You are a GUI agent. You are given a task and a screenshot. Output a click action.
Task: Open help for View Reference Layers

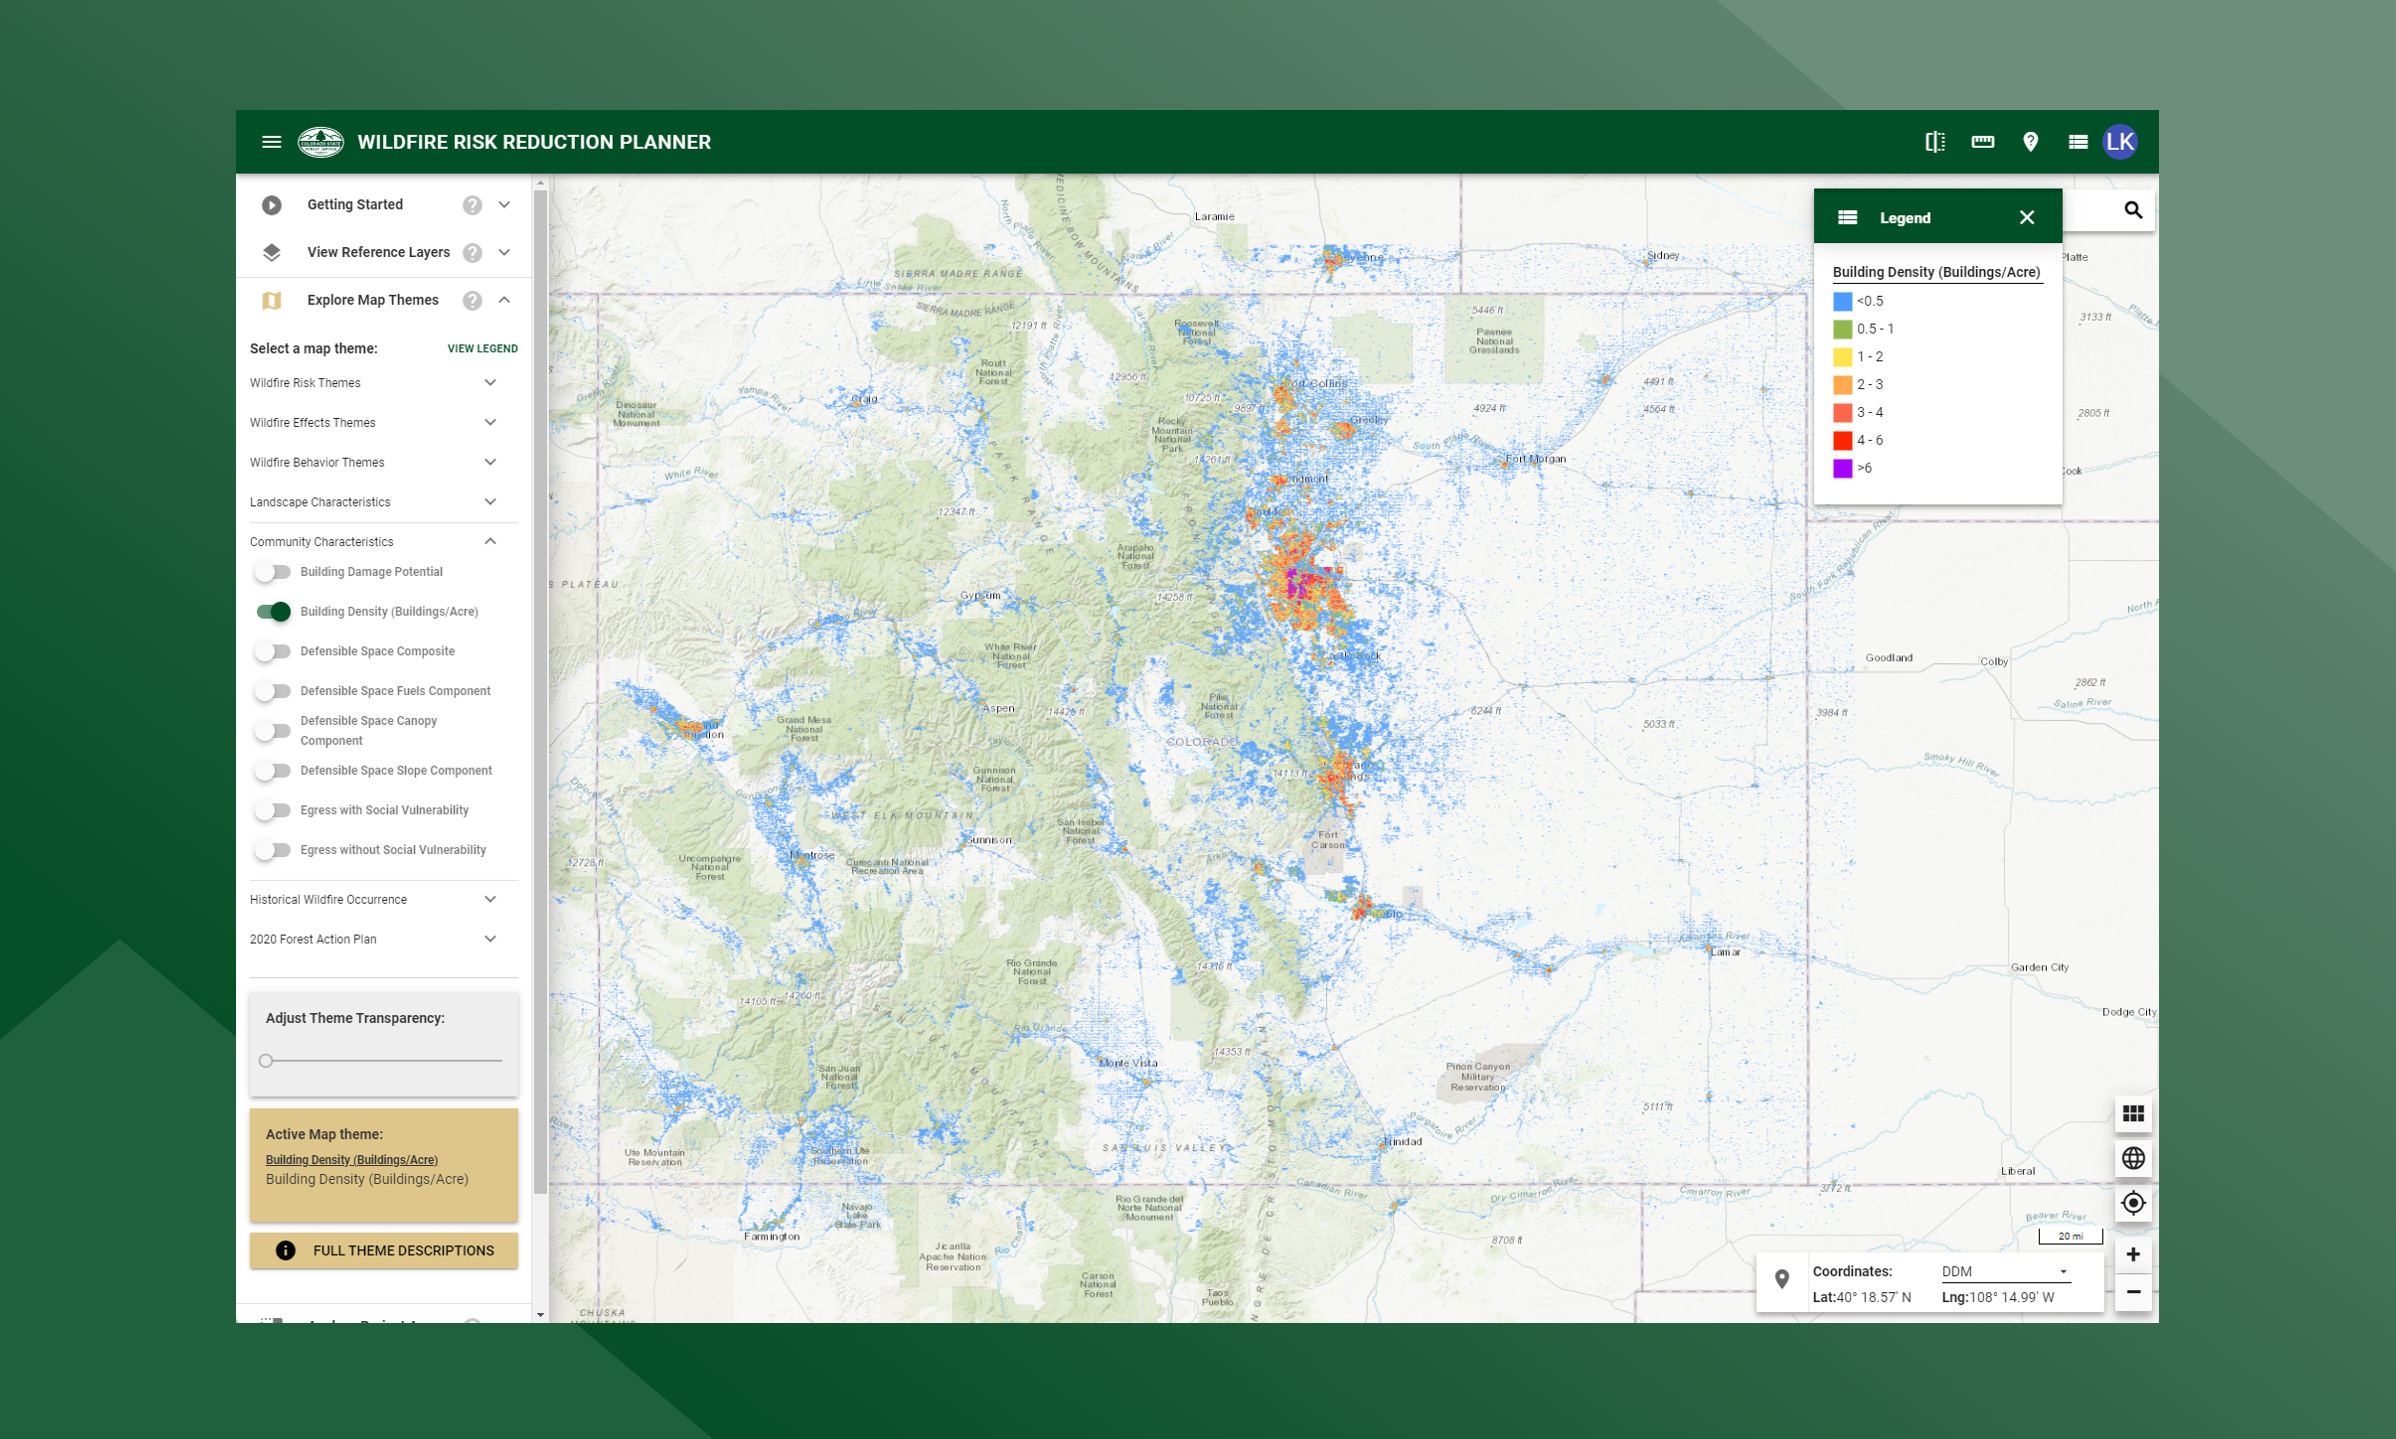pos(472,253)
